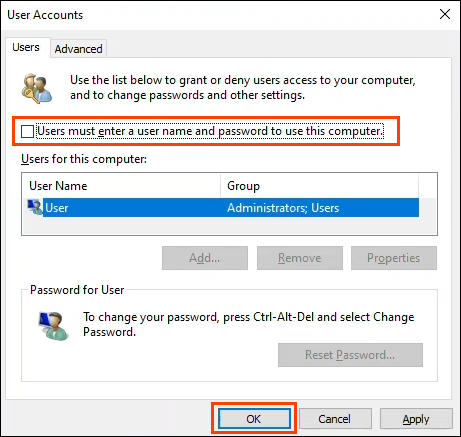Viewport: 461px width, 437px height.
Task: Click the users-with-key icon near the top
Action: coord(37,88)
